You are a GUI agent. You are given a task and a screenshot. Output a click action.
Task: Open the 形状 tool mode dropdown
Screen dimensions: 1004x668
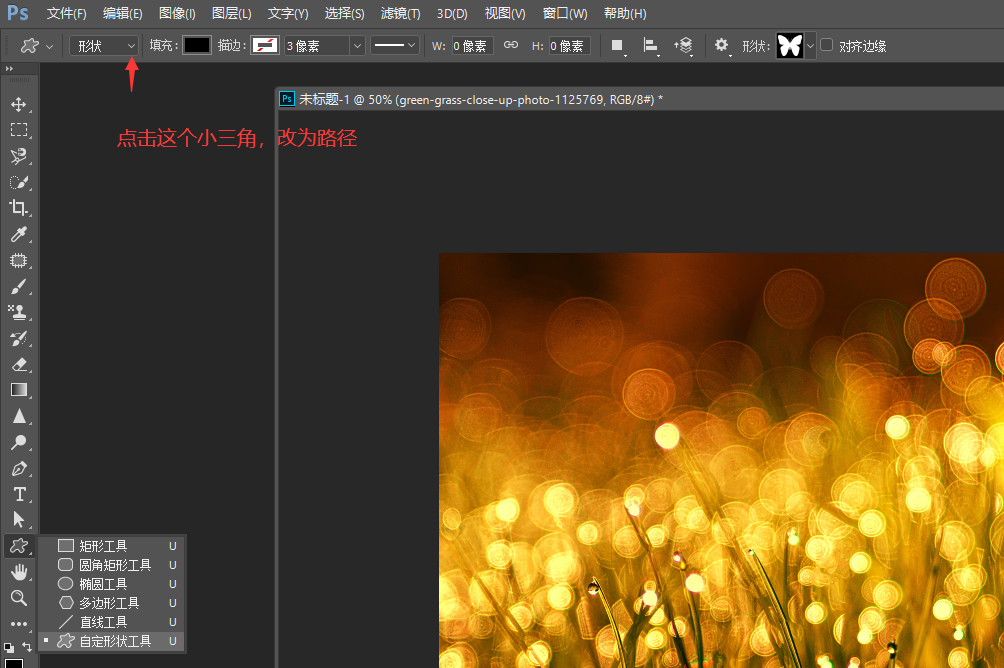pyautogui.click(x=104, y=46)
